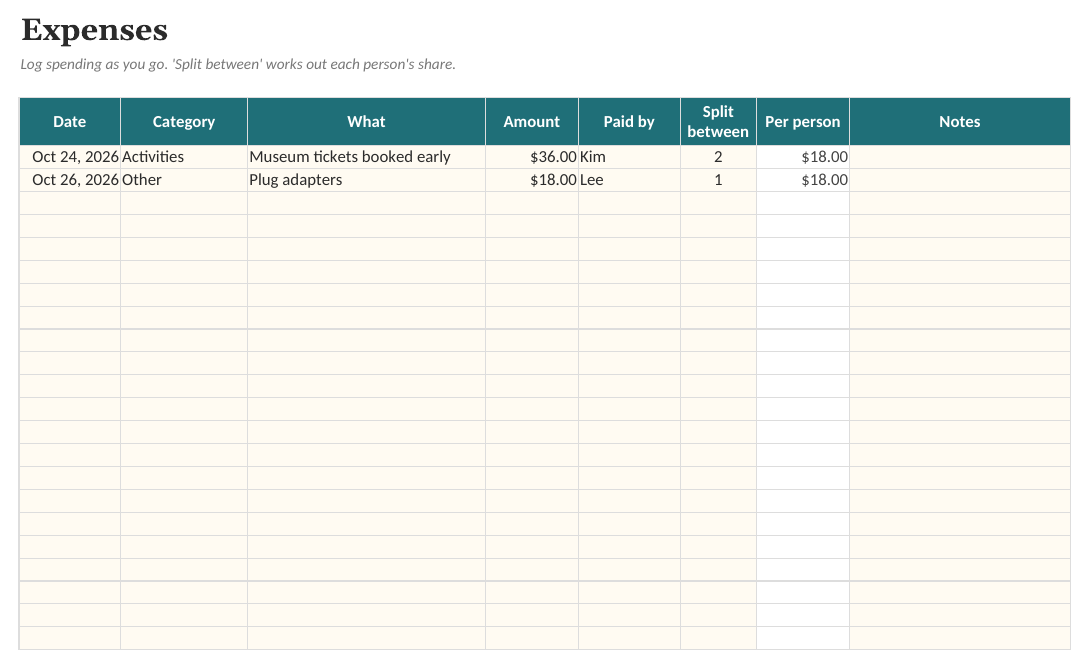
Task: Click the What column header
Action: tap(366, 122)
